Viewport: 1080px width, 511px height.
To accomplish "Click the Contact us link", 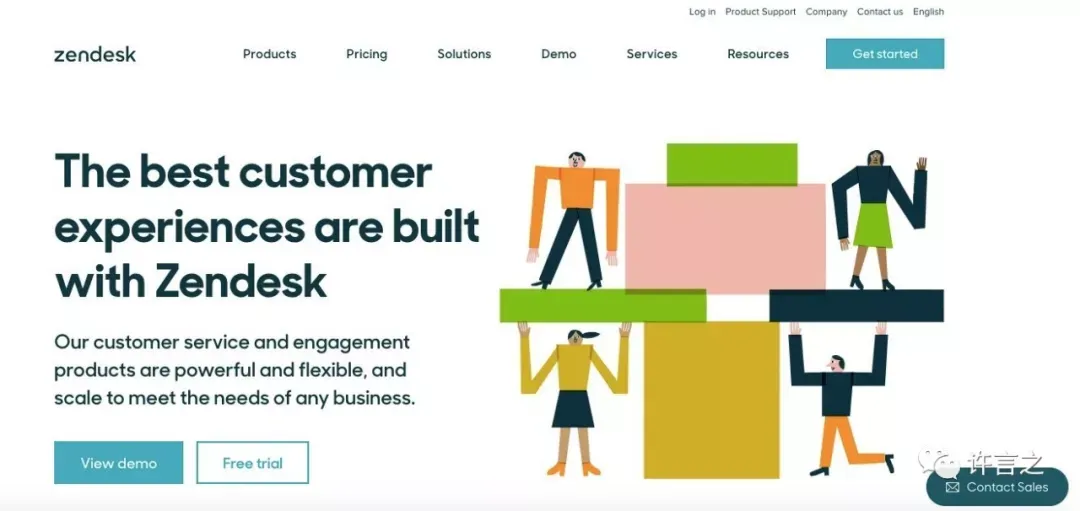I will [x=880, y=12].
